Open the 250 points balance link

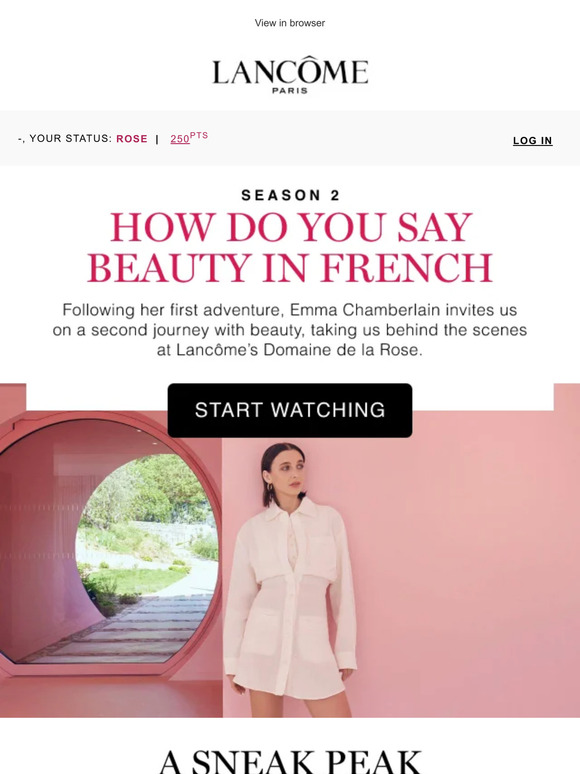point(180,139)
